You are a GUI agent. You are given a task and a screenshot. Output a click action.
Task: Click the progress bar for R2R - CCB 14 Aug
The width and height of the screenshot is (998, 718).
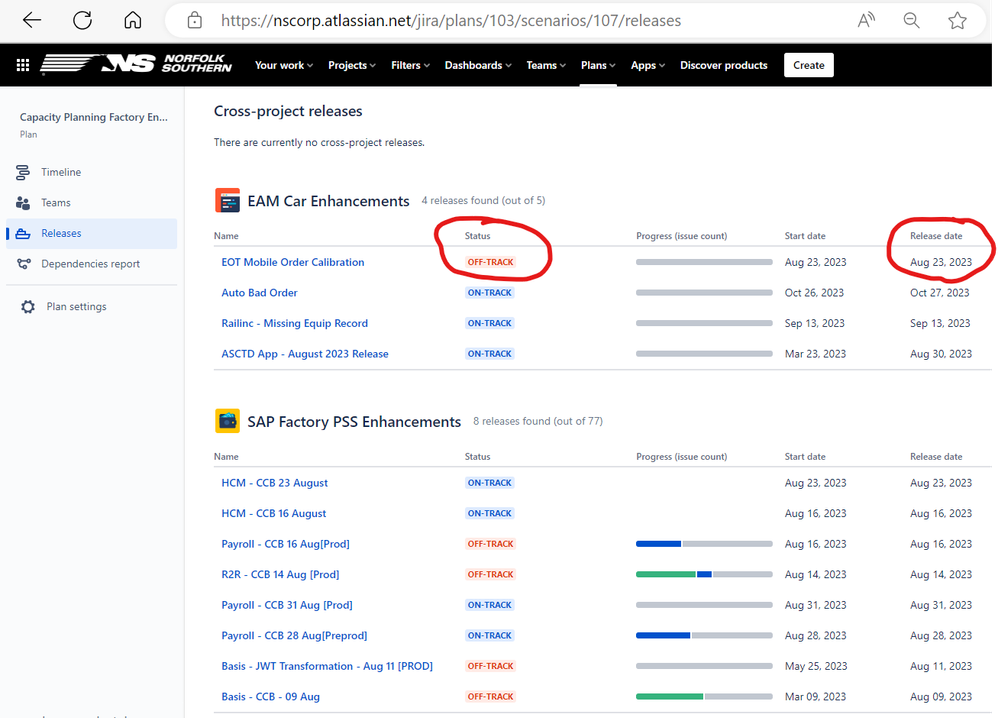(704, 574)
